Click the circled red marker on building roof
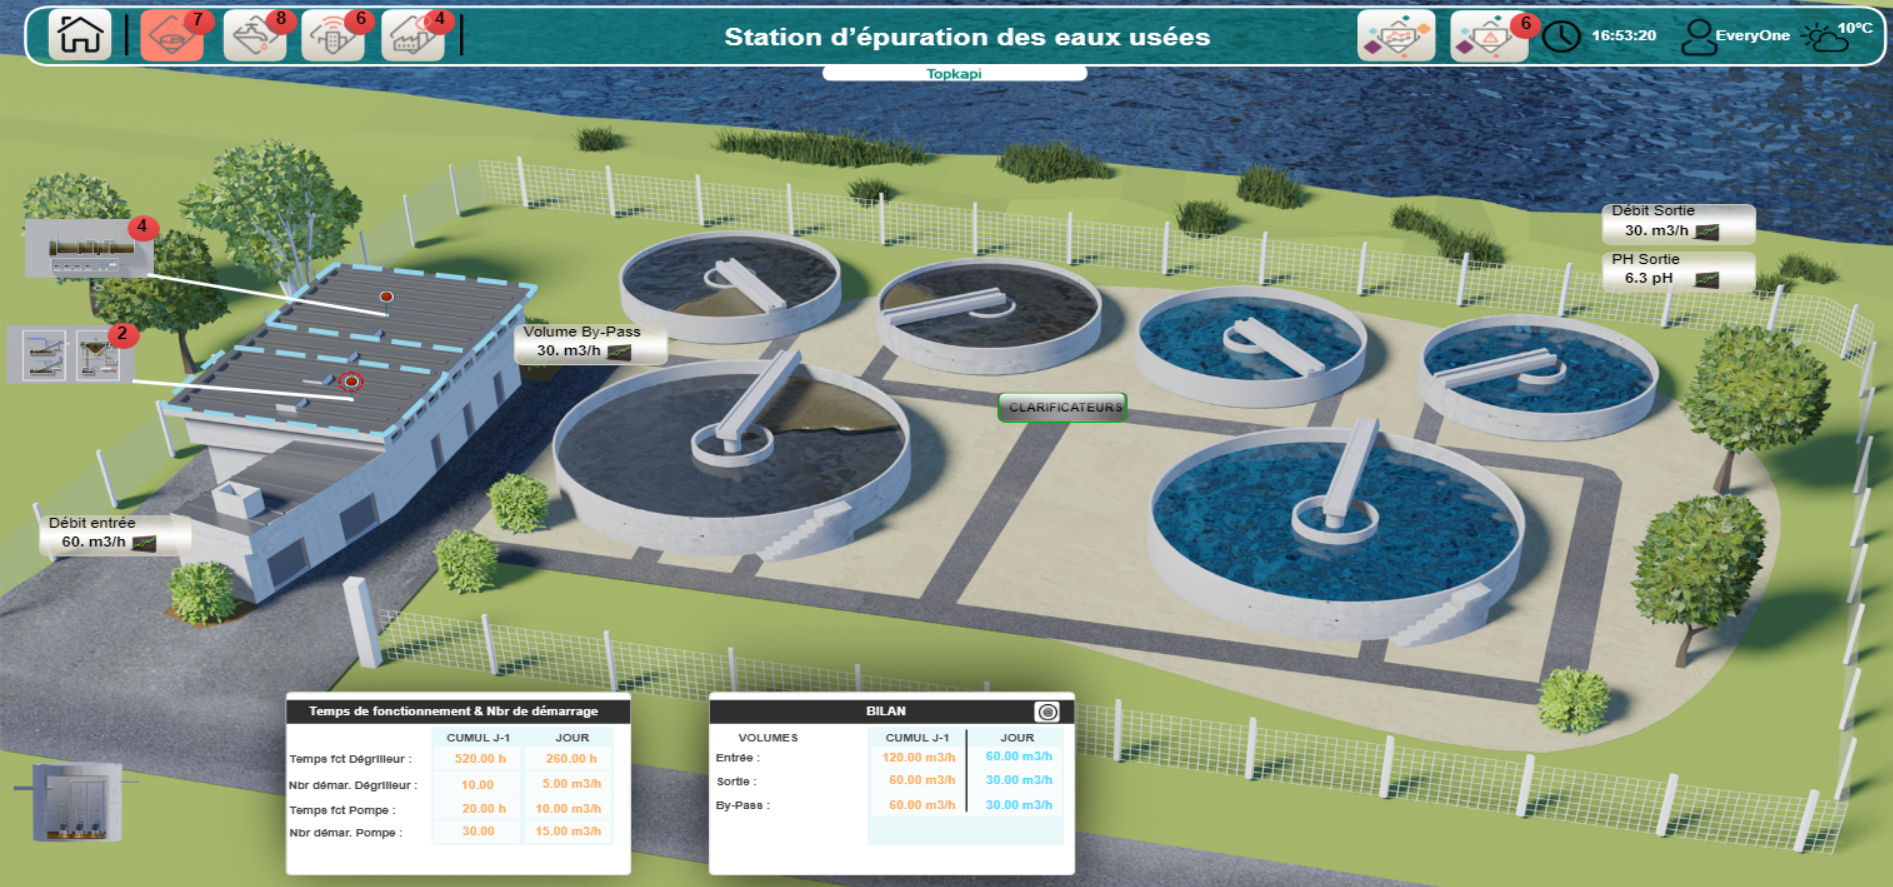 pyautogui.click(x=350, y=381)
